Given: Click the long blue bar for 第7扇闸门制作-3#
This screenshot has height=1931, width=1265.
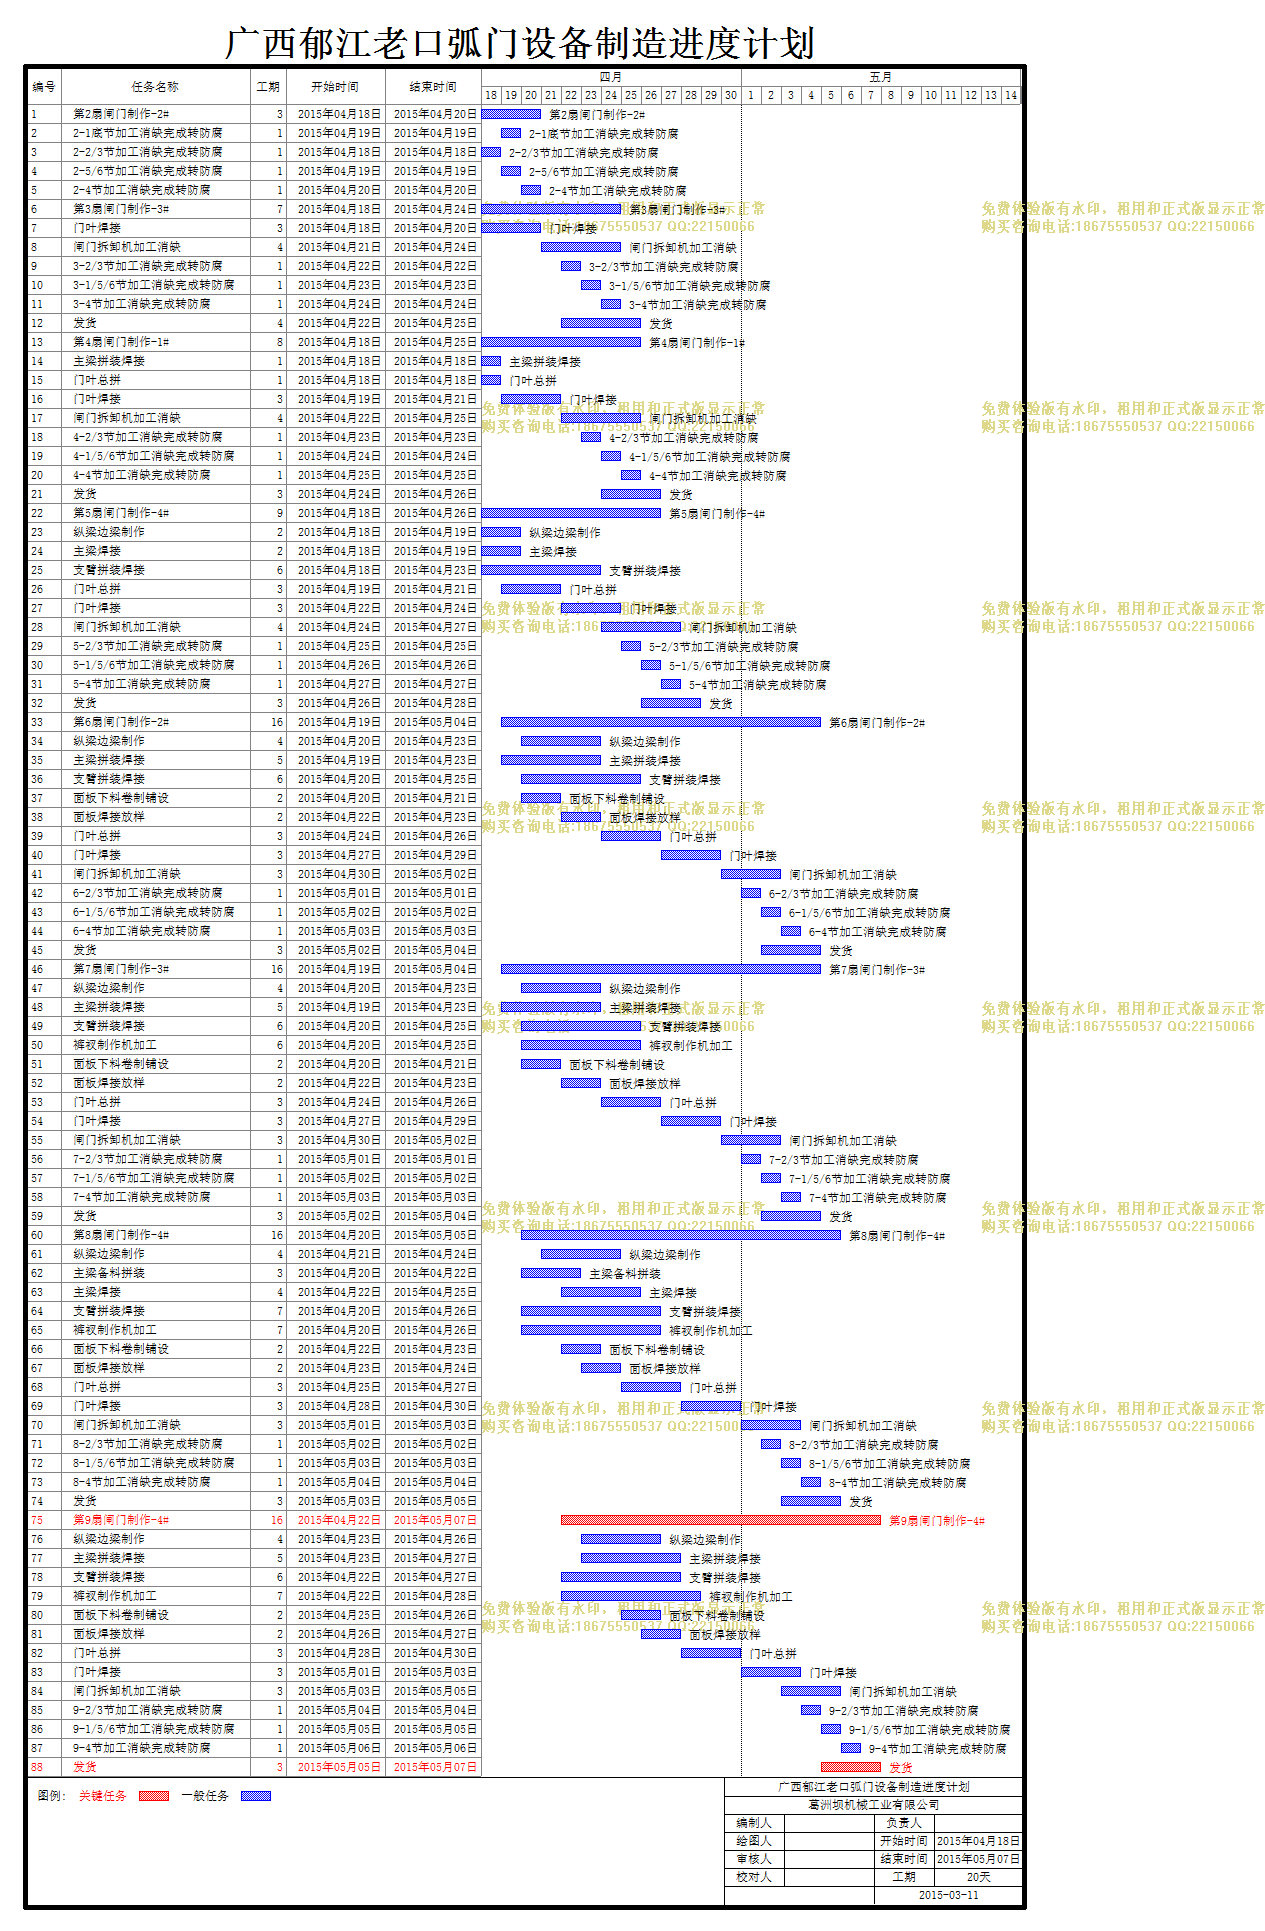Looking at the screenshot, I should 661,969.
